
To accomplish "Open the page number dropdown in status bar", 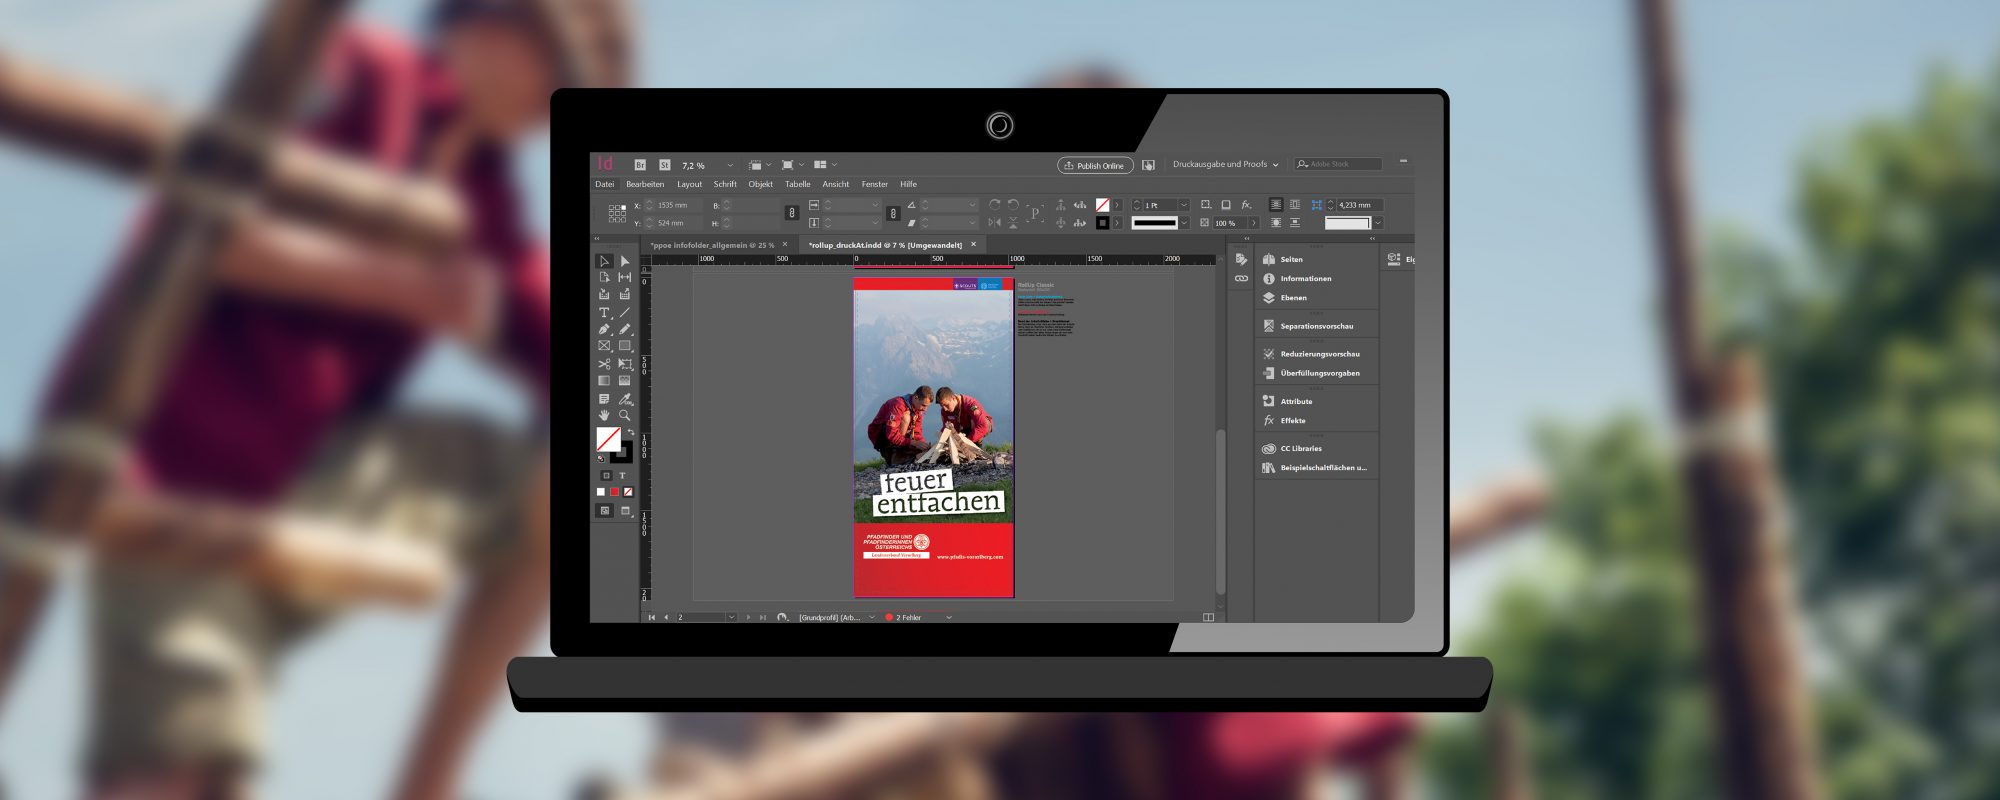I will (x=731, y=618).
